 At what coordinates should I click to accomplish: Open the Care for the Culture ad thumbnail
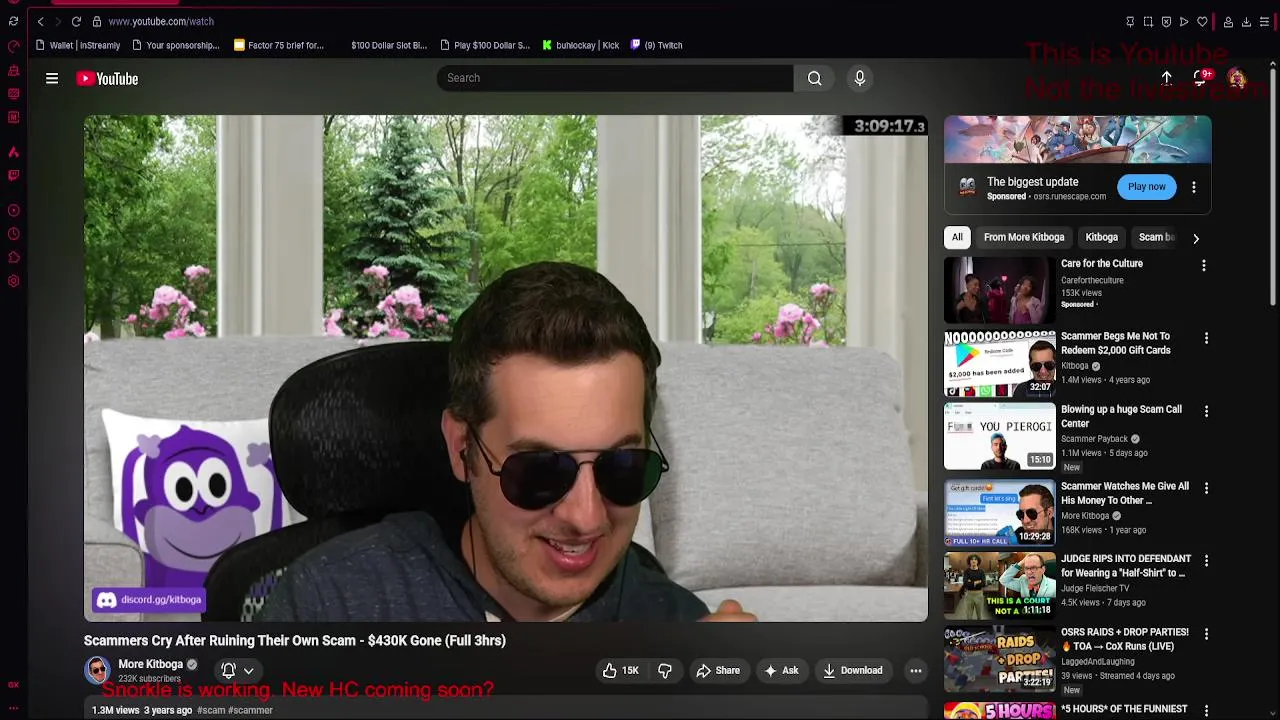click(1000, 290)
